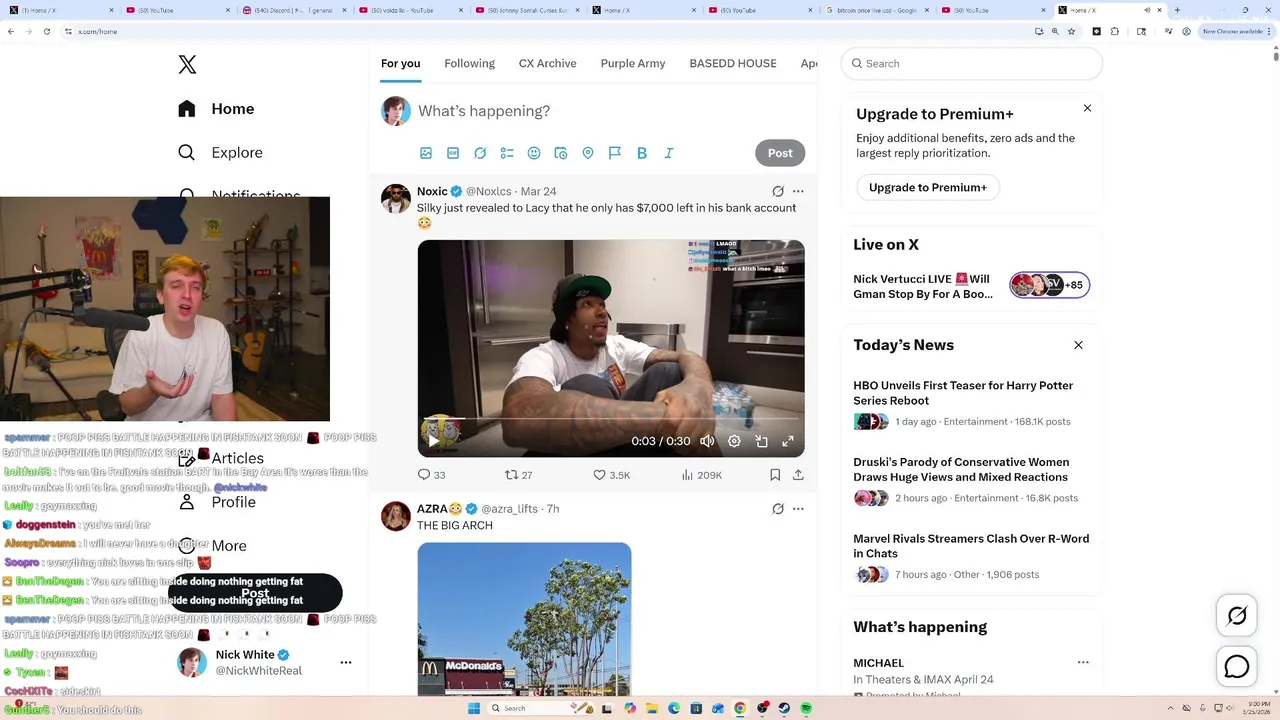Click the flag icon in composer toolbar
1280x720 pixels.
(615, 153)
